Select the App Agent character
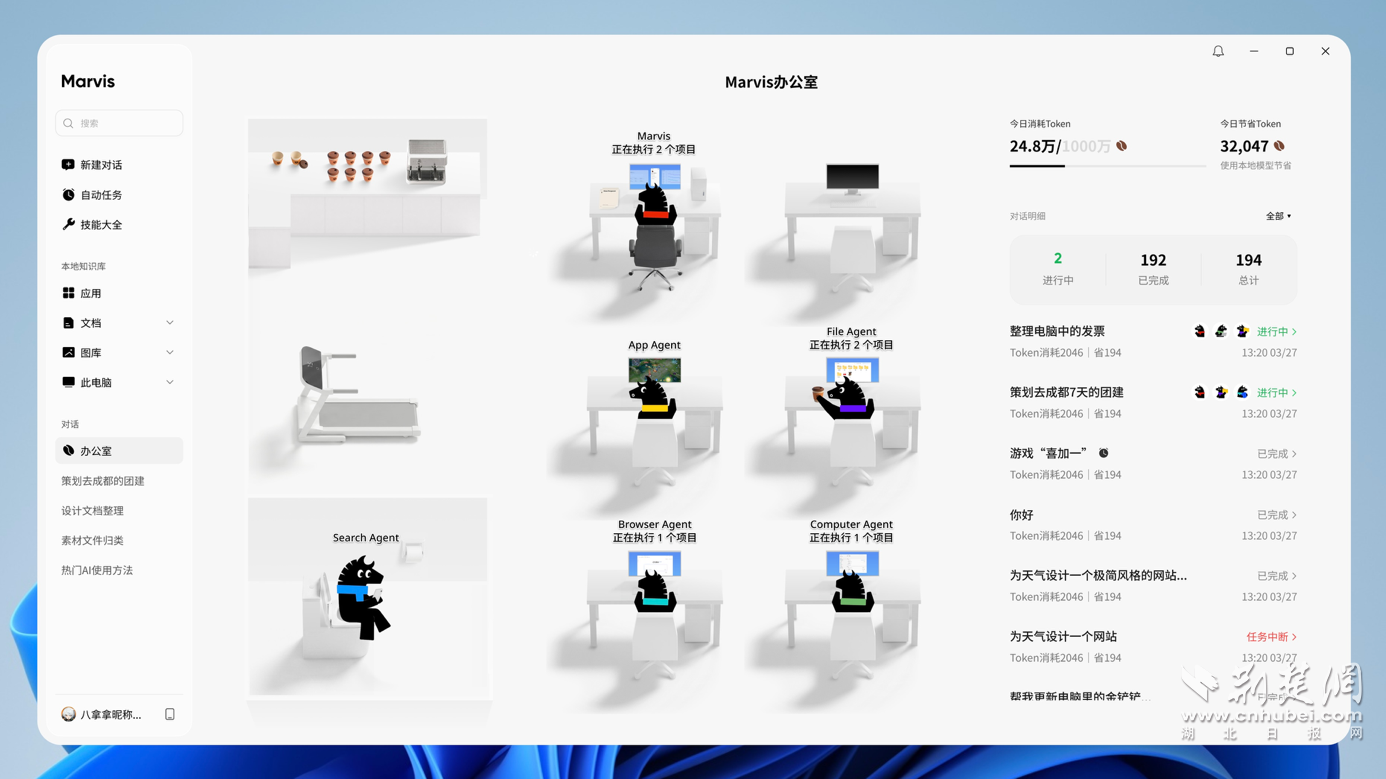Screen dimensions: 1386x779 tap(653, 397)
